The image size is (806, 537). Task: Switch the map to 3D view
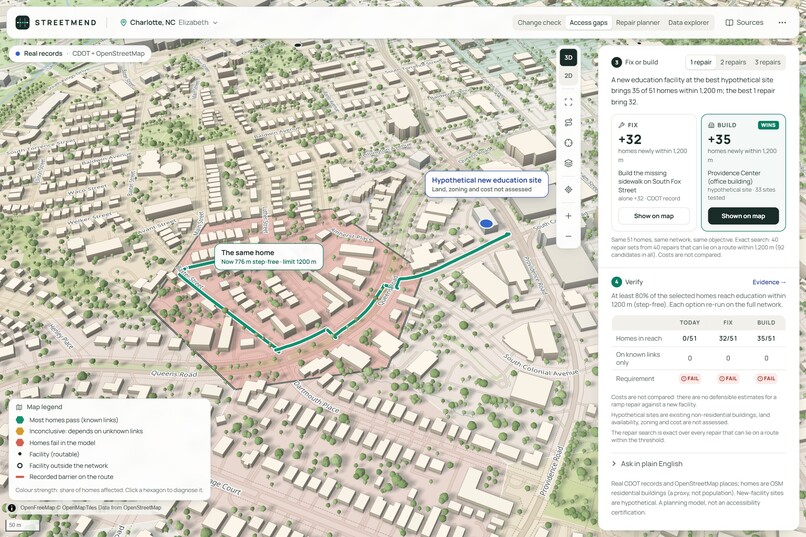pyautogui.click(x=568, y=58)
